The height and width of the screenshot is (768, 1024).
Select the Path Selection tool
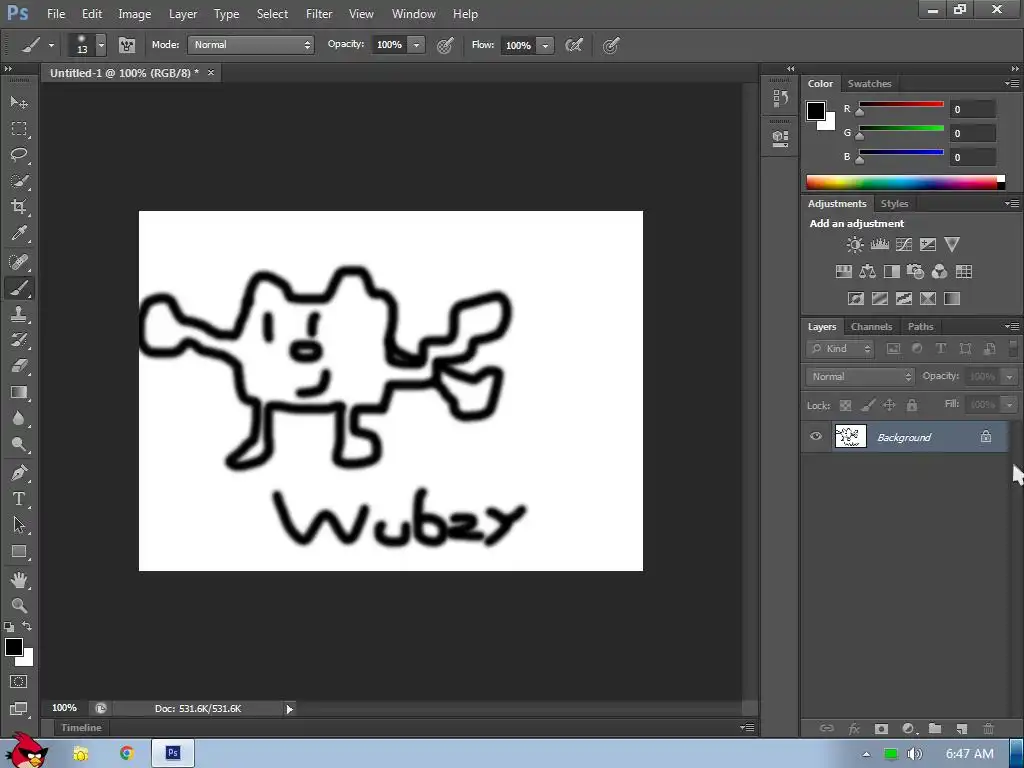point(19,525)
